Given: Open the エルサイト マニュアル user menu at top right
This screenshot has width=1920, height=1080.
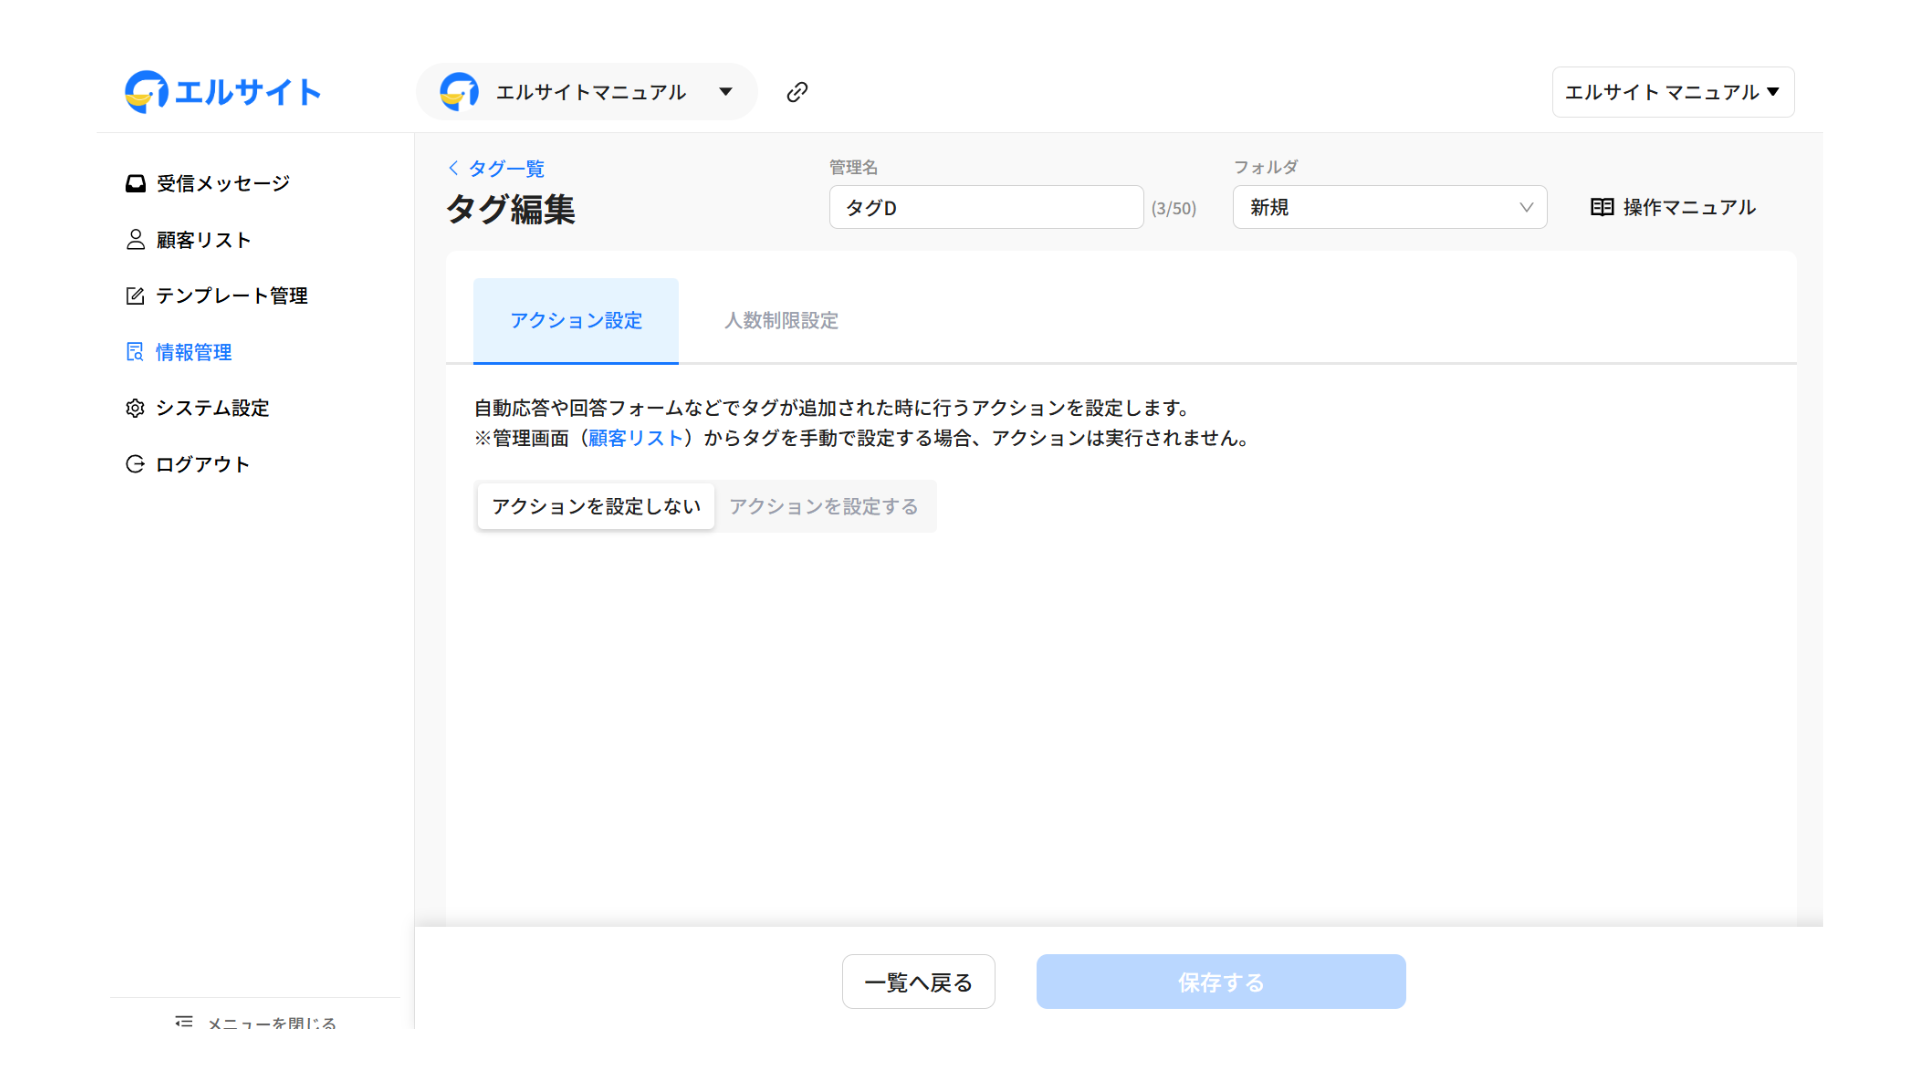Looking at the screenshot, I should [x=1672, y=92].
